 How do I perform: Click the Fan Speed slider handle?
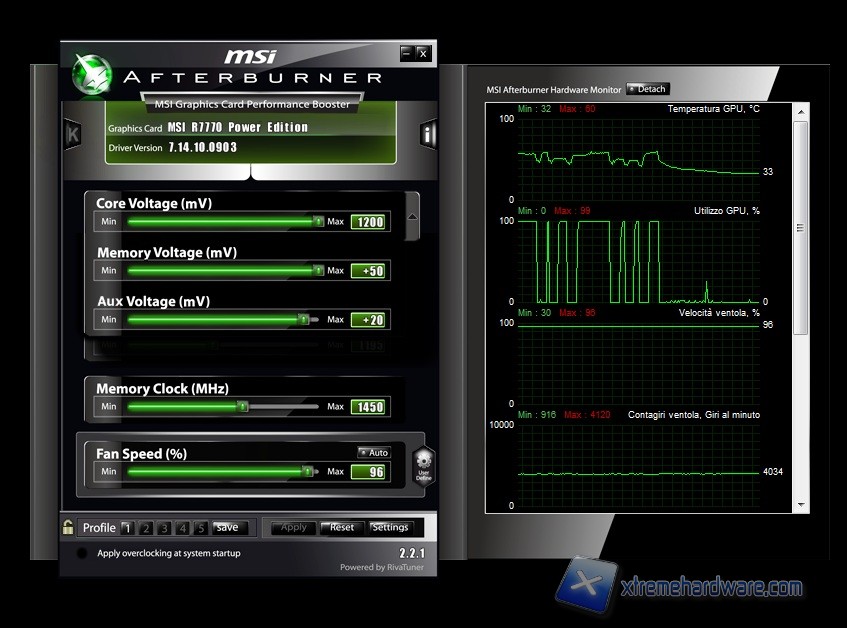[307, 472]
